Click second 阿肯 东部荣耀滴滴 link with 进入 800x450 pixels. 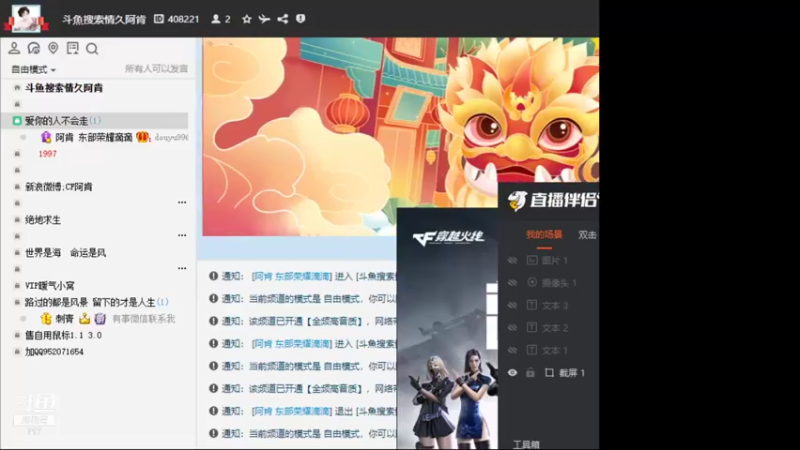pos(292,343)
